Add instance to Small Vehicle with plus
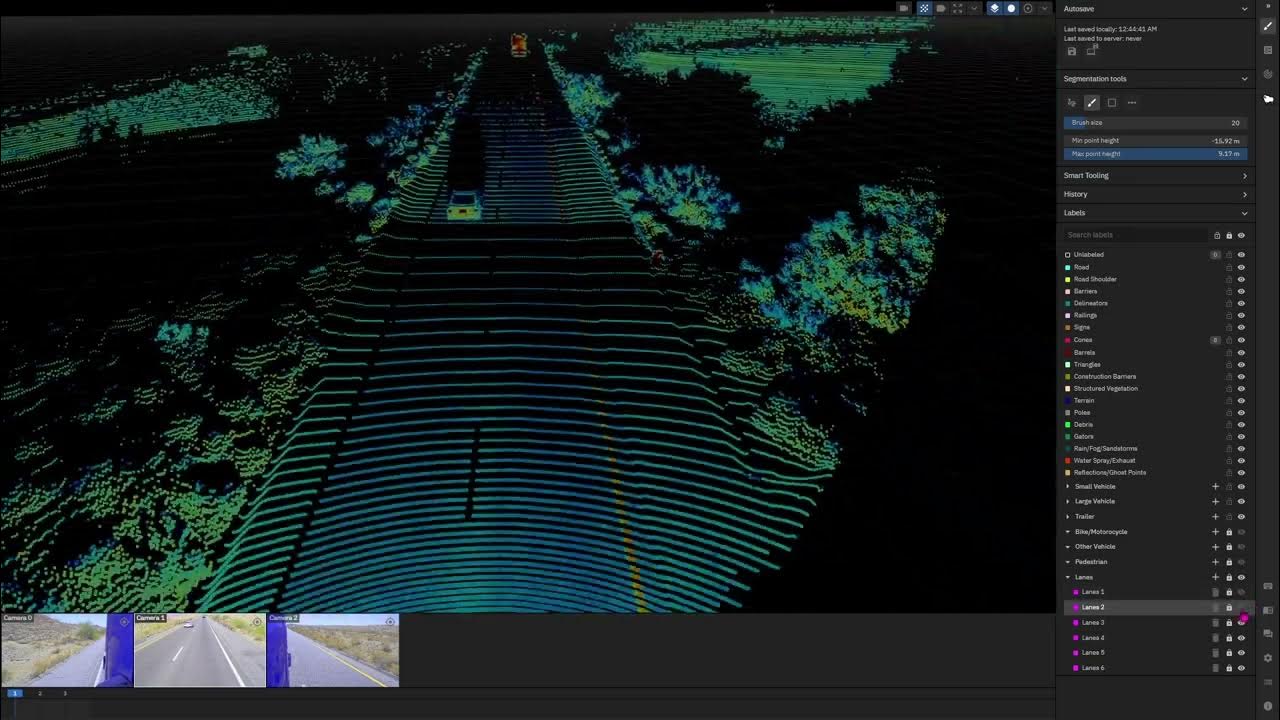Screen dimensions: 1280x720 point(1216,487)
